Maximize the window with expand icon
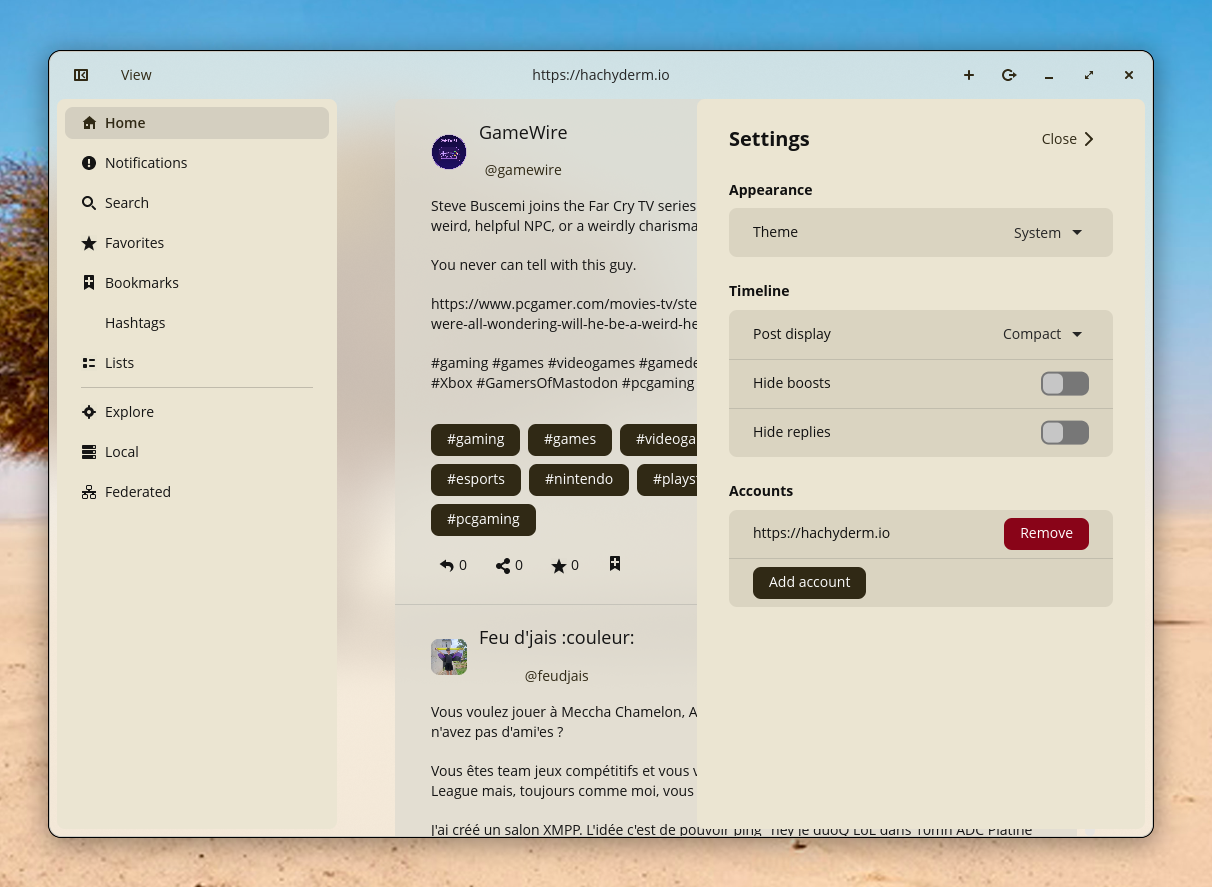 1089,75
